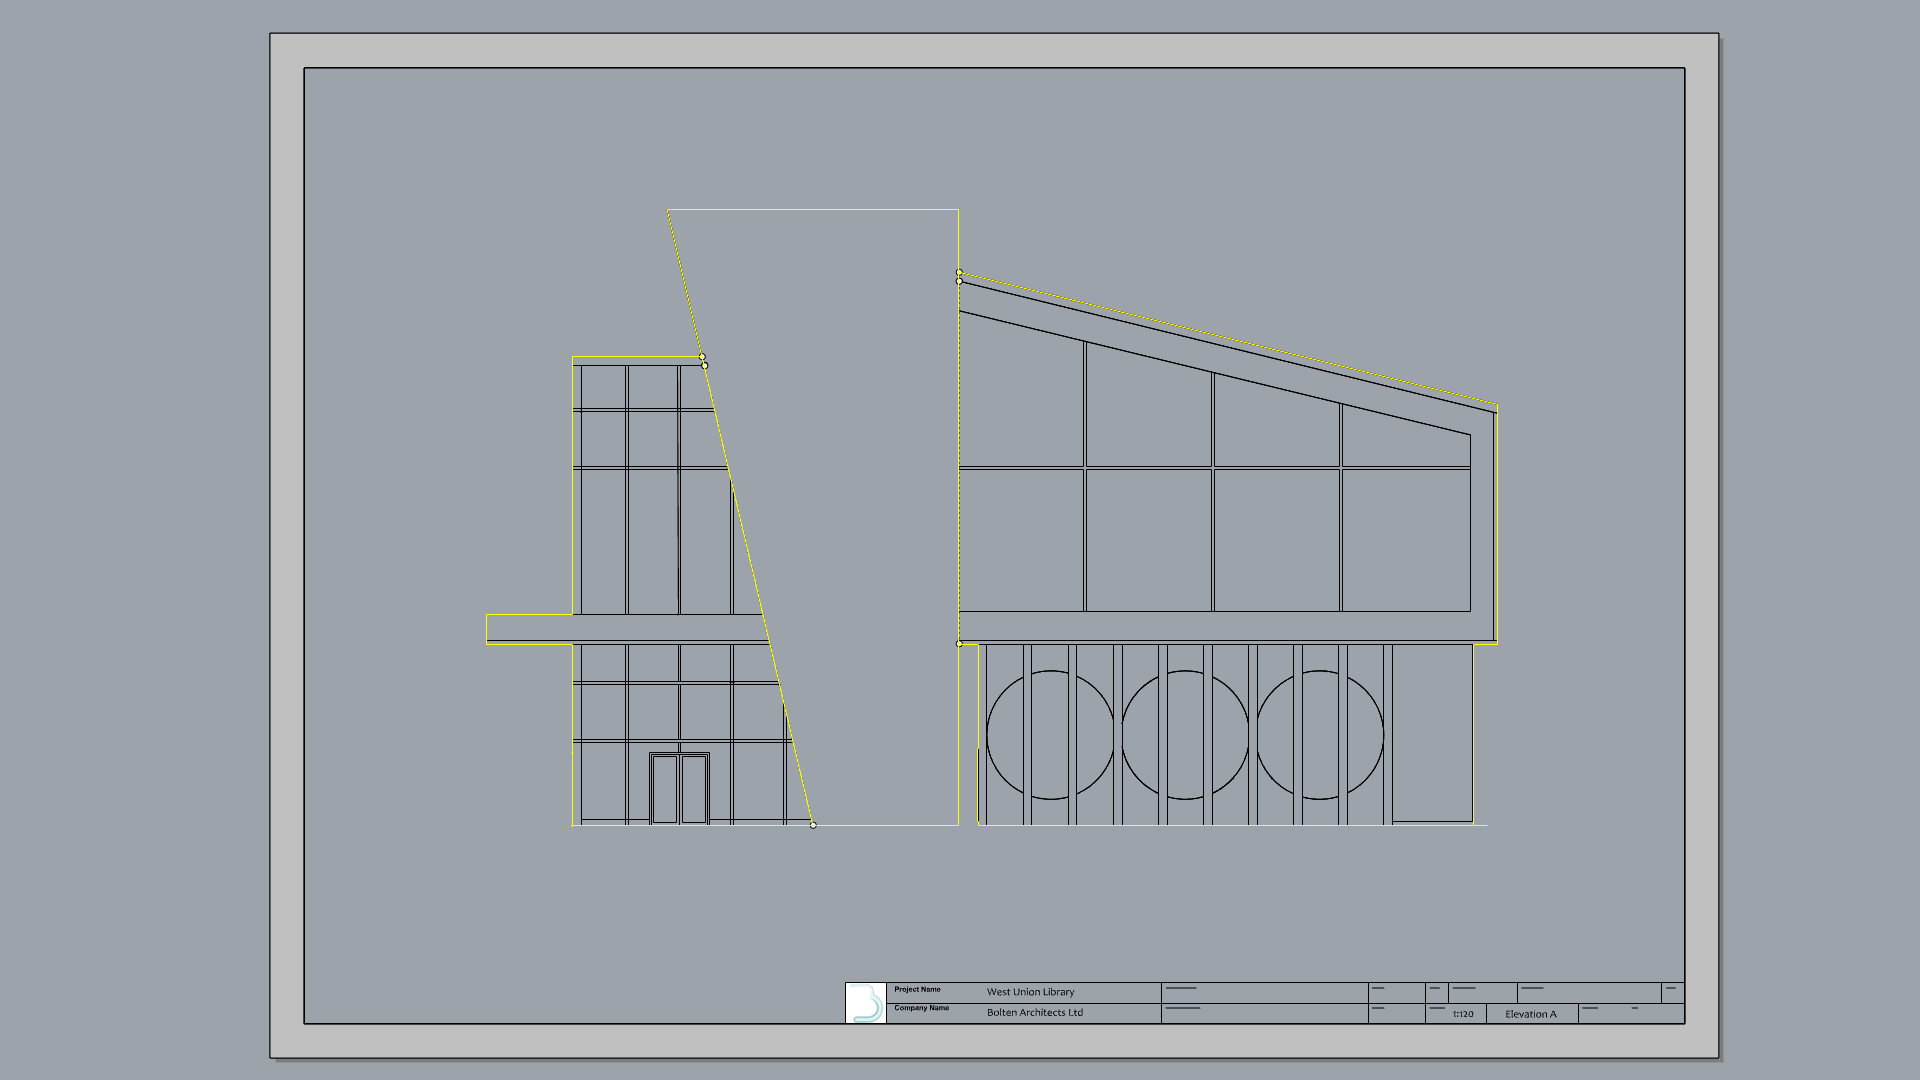This screenshot has width=1920, height=1080.
Task: Select the 'Elevation A' drawing title
Action: 1530,1014
